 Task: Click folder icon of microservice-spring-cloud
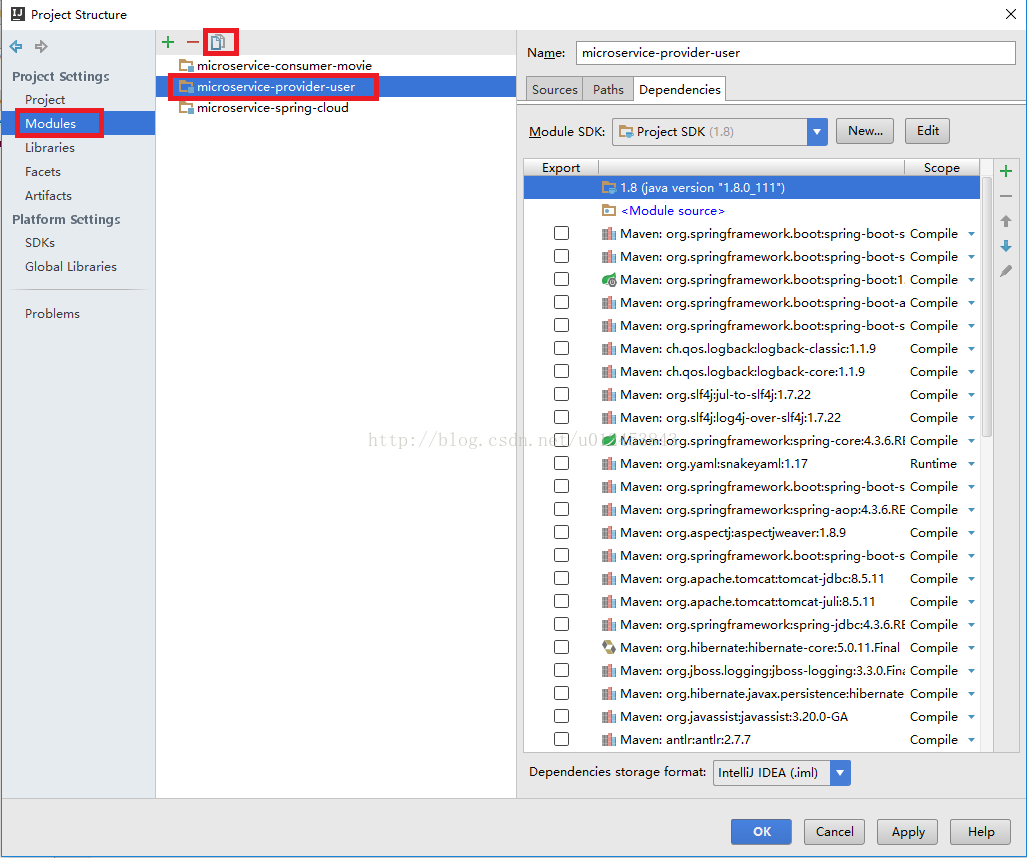coord(186,107)
